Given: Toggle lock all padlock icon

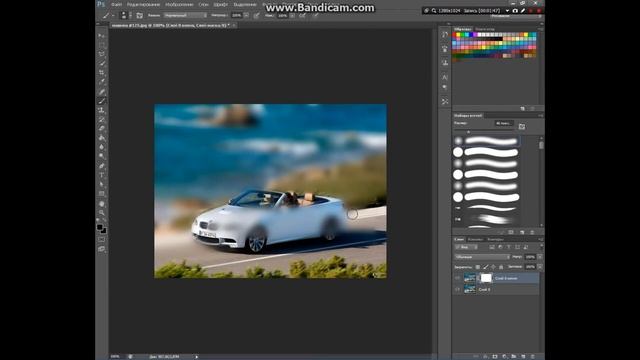Looking at the screenshot, I should tap(501, 267).
